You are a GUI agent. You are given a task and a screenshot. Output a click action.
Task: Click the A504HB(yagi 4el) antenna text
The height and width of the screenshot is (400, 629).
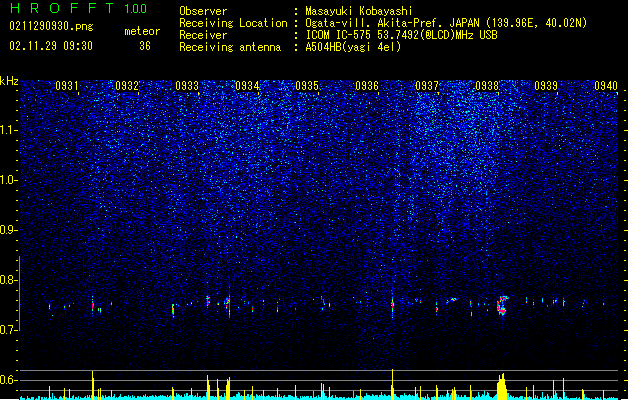[353, 47]
